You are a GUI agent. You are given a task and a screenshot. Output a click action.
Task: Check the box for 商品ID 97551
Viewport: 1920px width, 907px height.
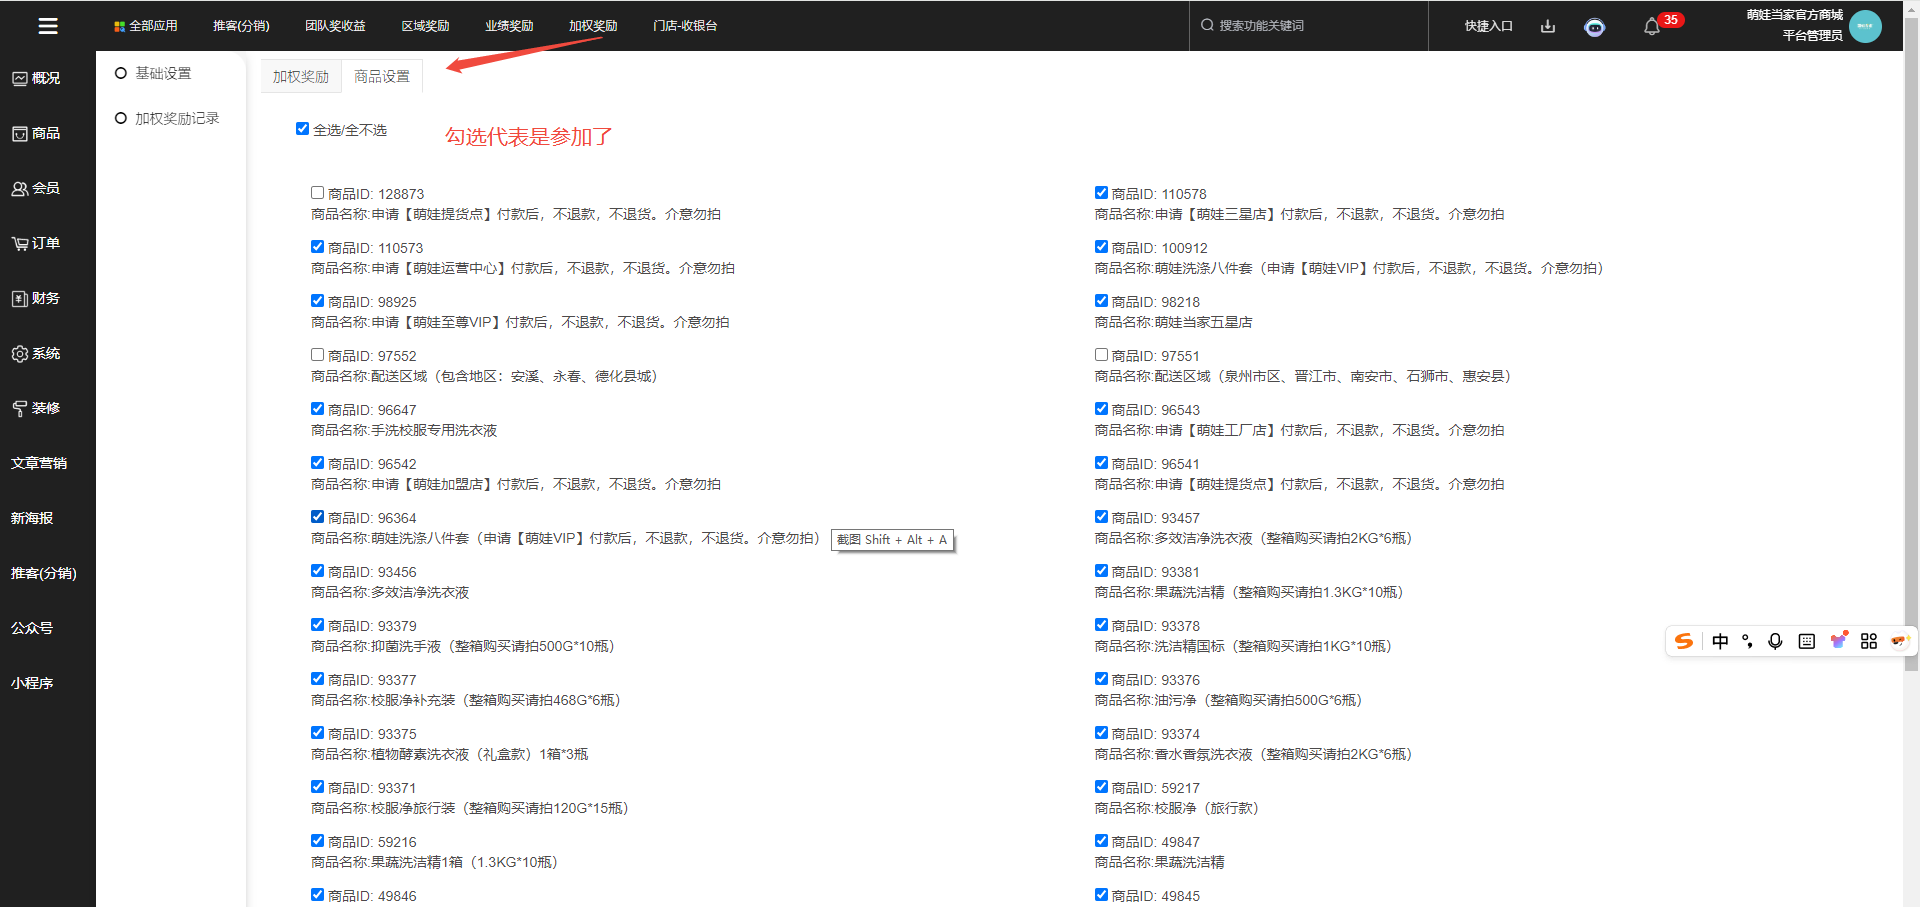pyautogui.click(x=1101, y=355)
